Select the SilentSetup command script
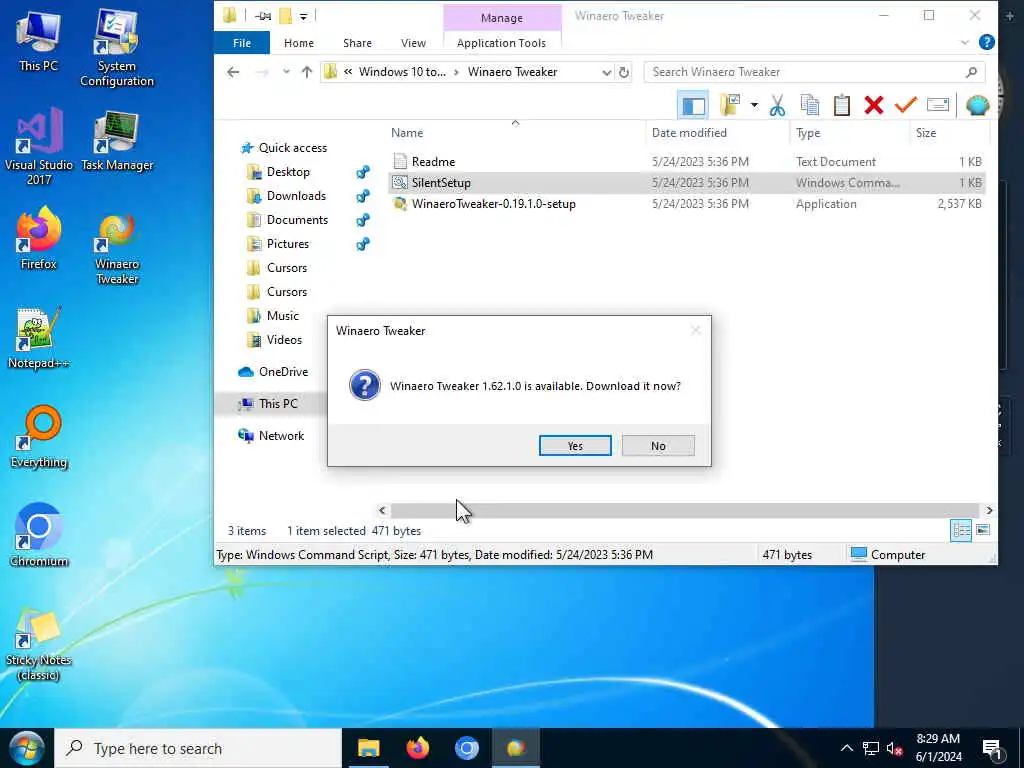1024x768 pixels. click(686, 182)
